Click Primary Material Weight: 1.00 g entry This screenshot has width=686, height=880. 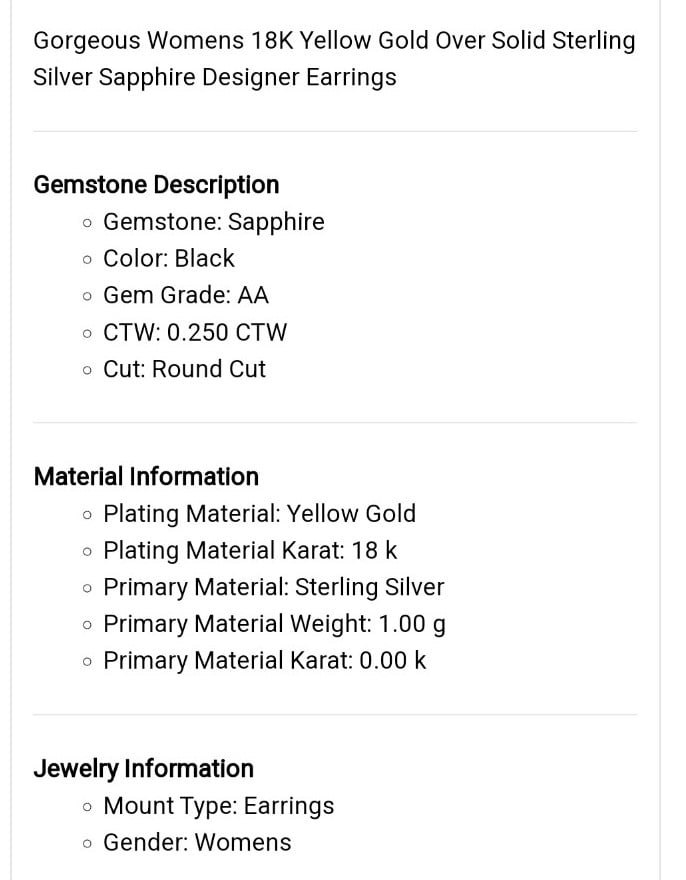(275, 625)
